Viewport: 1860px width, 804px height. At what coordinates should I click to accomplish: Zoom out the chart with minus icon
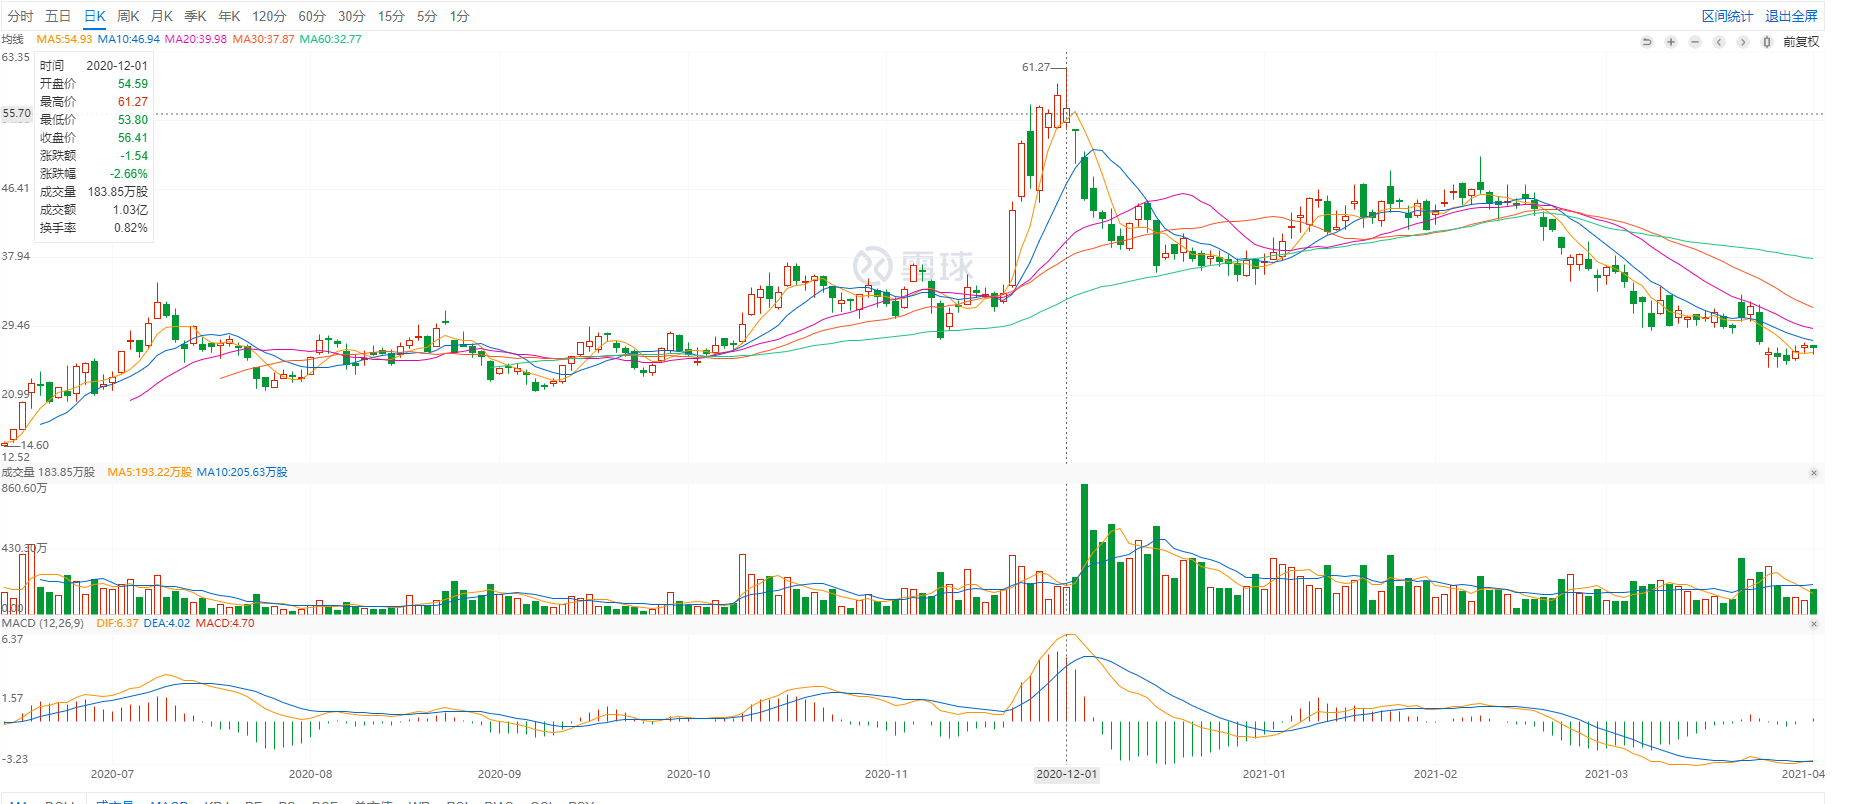(1695, 42)
